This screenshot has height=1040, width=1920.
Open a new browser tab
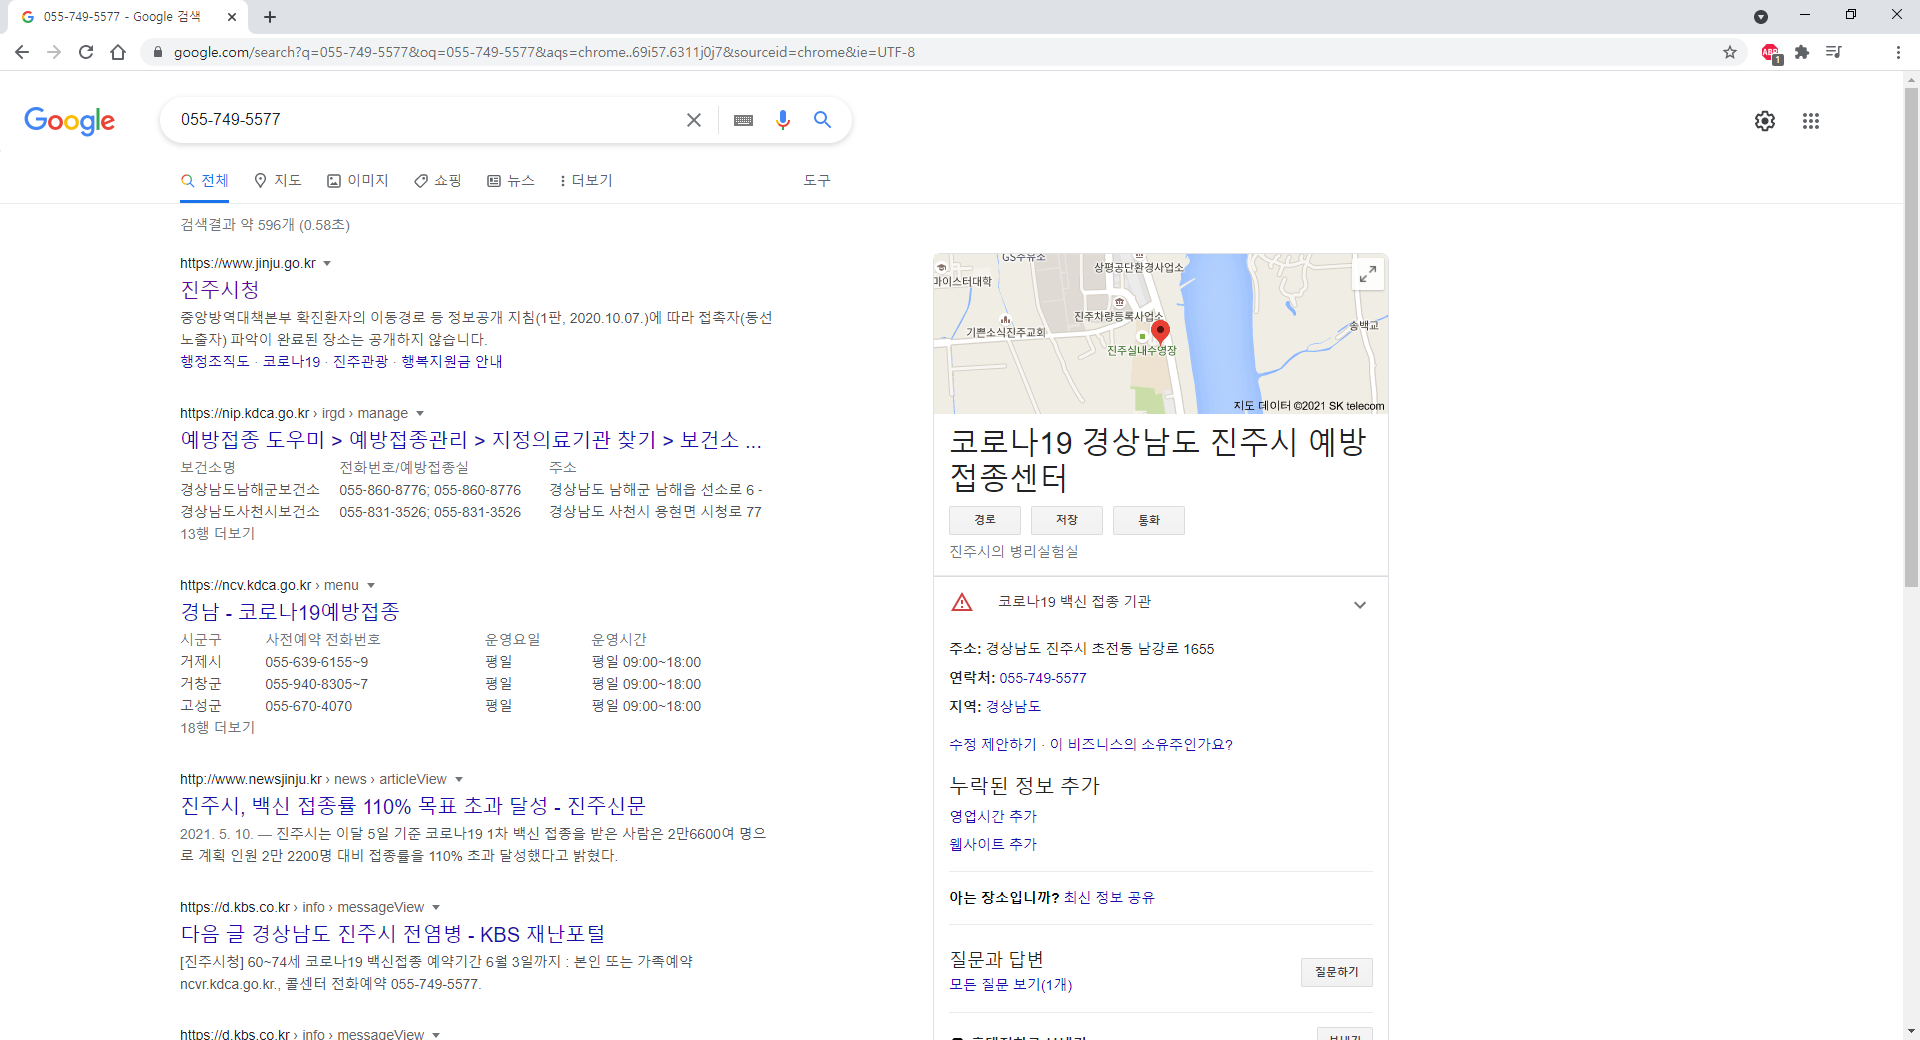(x=270, y=17)
